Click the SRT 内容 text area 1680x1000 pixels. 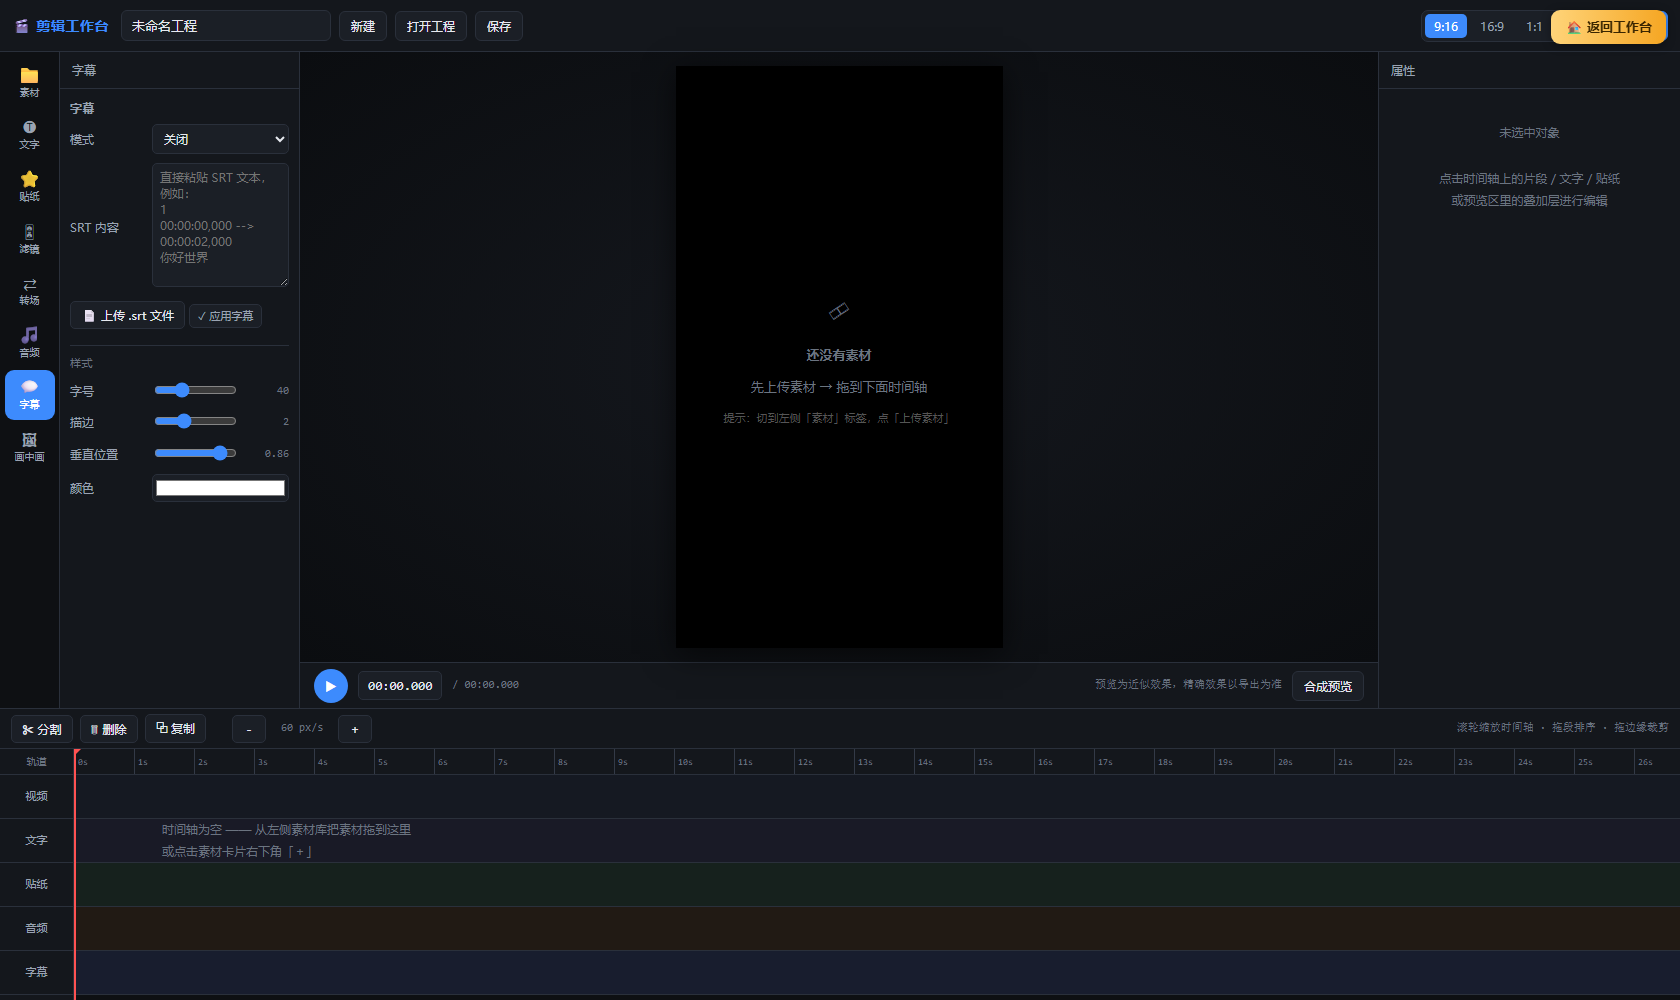pyautogui.click(x=220, y=225)
